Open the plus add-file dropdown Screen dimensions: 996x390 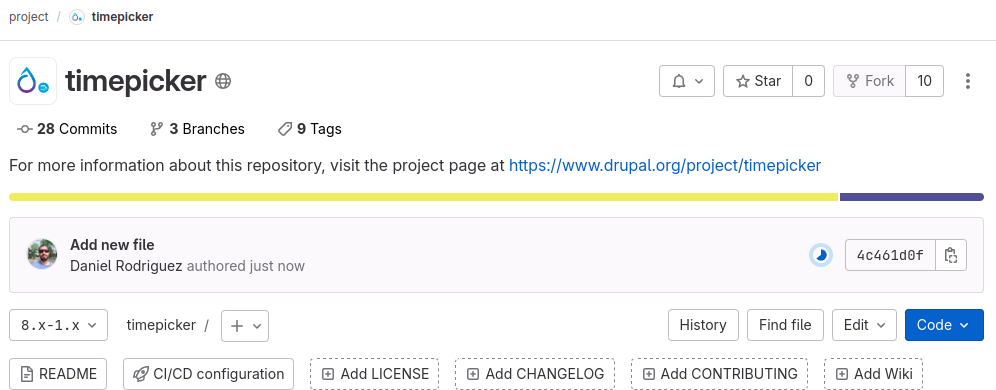245,325
